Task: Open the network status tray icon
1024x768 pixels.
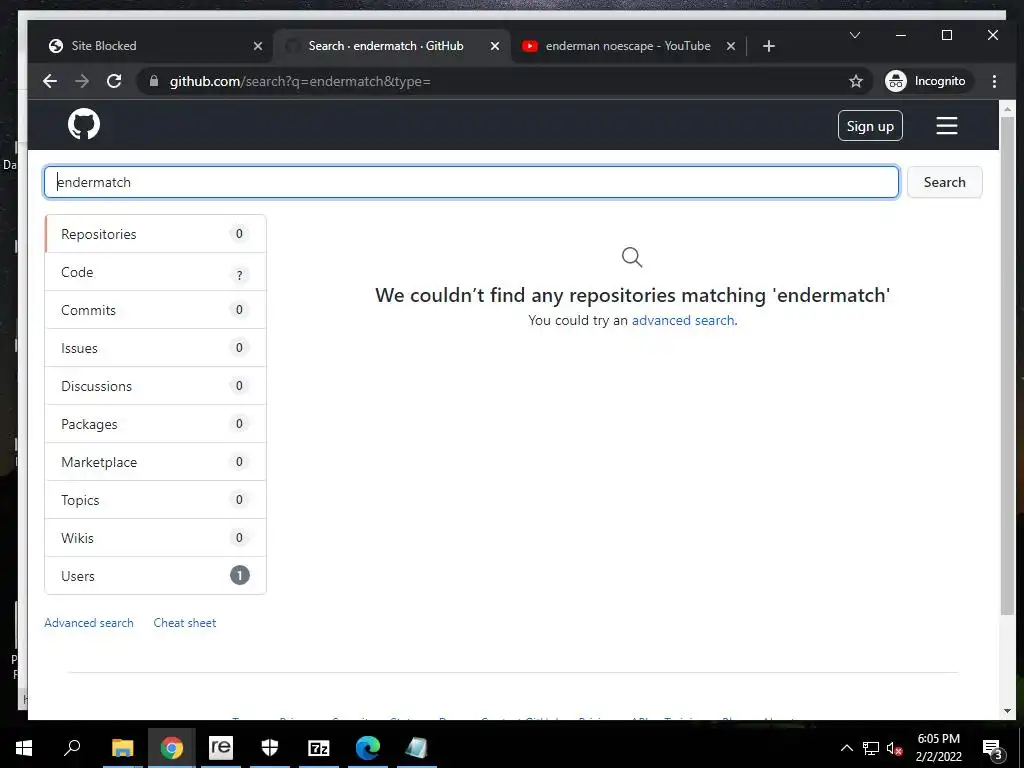Action: [871, 748]
